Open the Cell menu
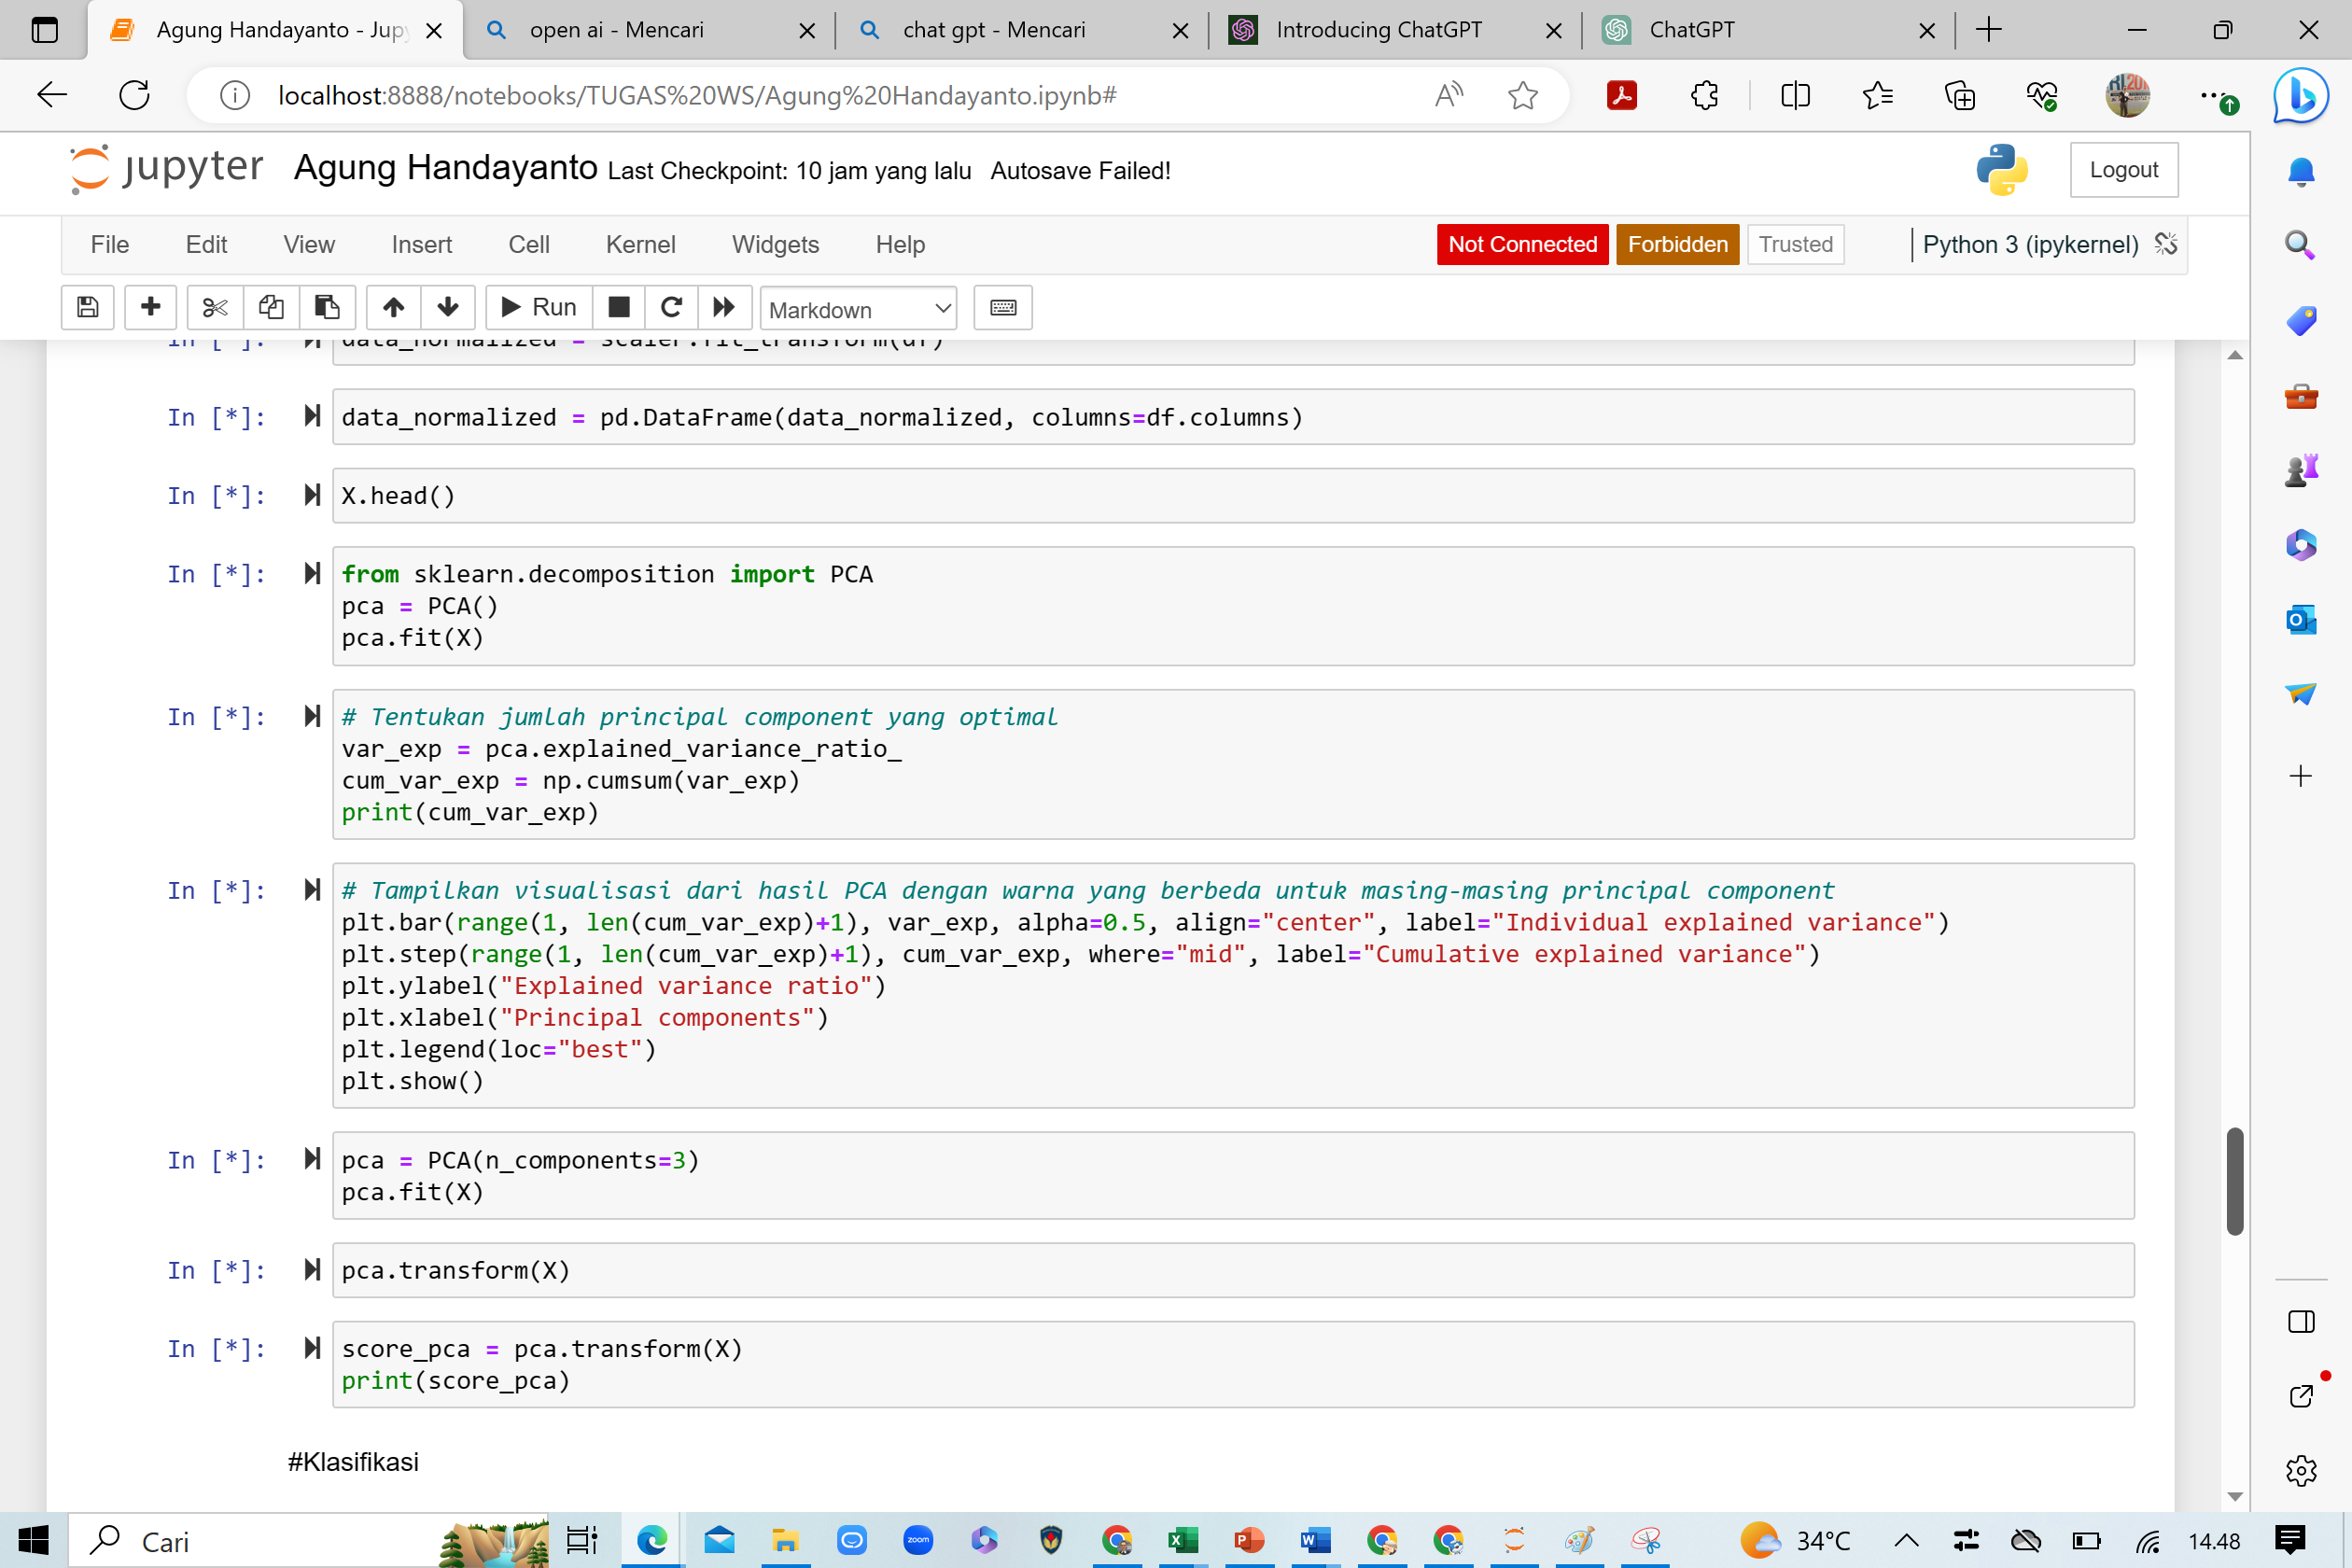 (528, 244)
